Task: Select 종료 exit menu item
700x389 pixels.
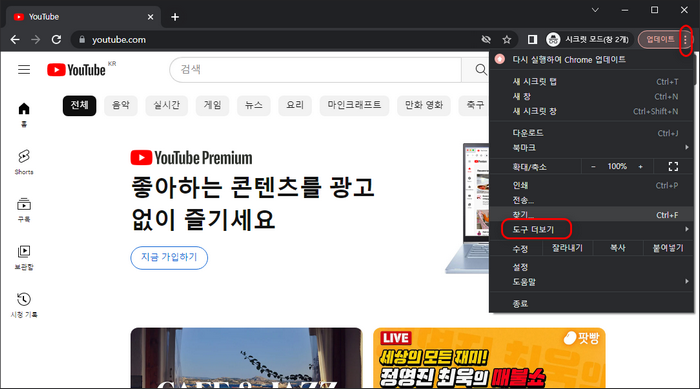Action: [592, 304]
